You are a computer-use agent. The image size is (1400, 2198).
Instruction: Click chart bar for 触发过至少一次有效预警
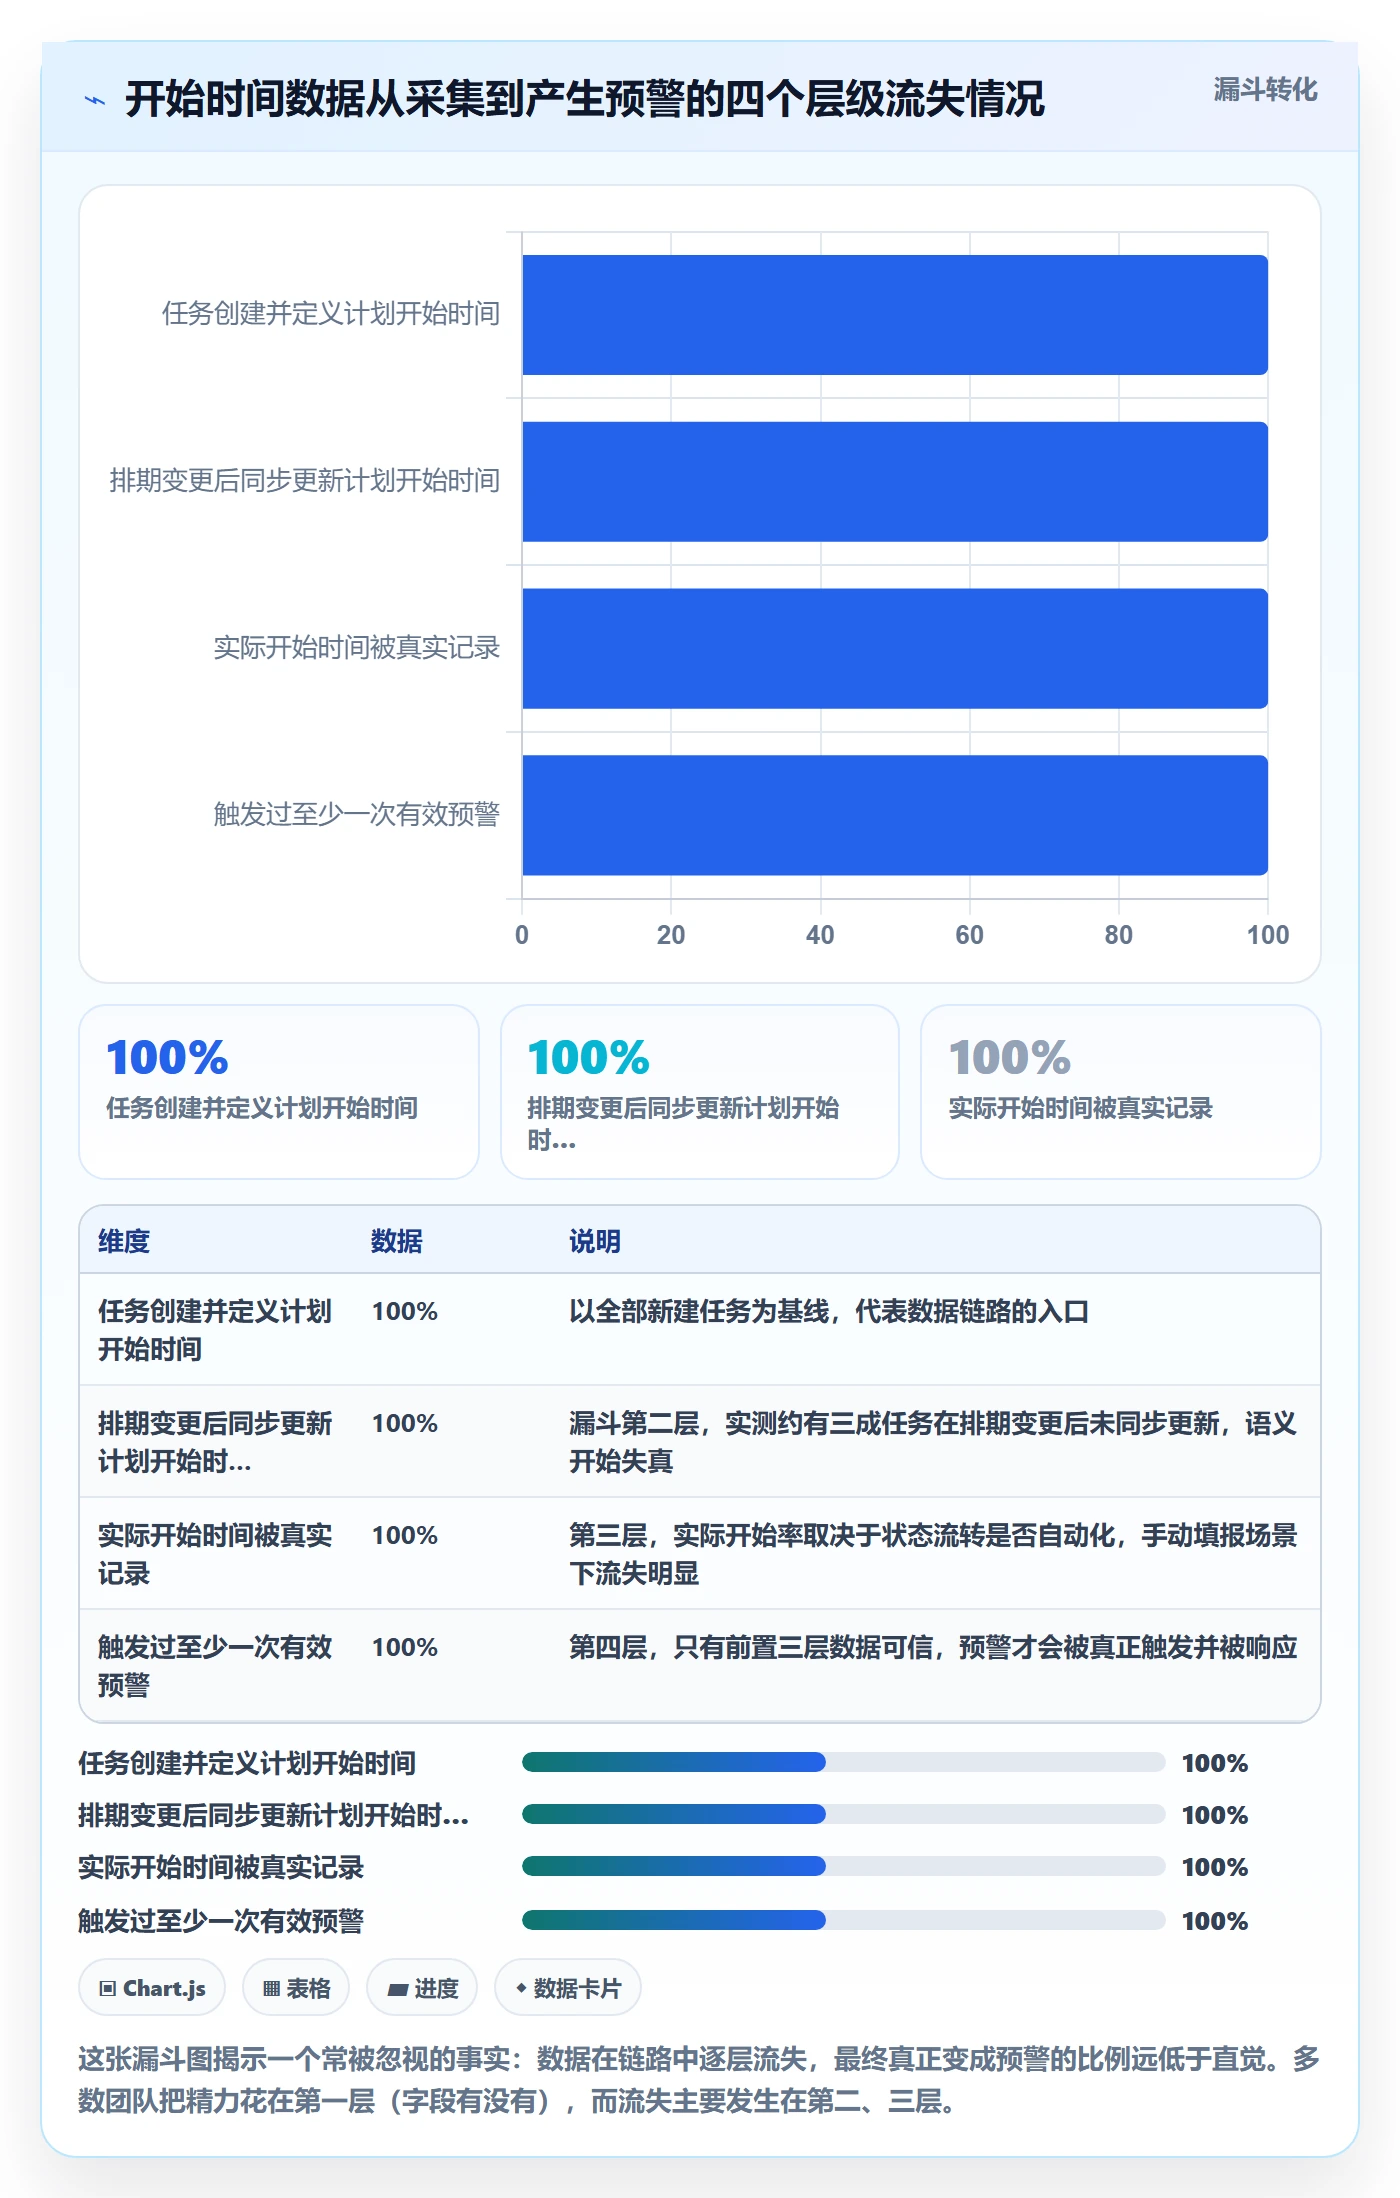[895, 815]
